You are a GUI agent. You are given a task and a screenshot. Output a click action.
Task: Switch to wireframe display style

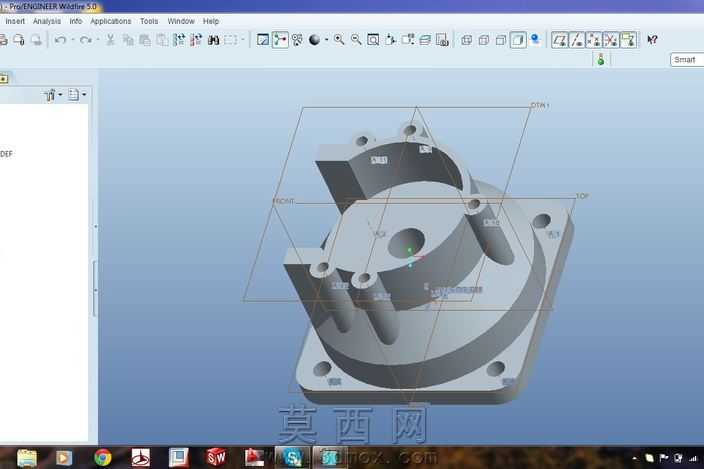(x=466, y=40)
